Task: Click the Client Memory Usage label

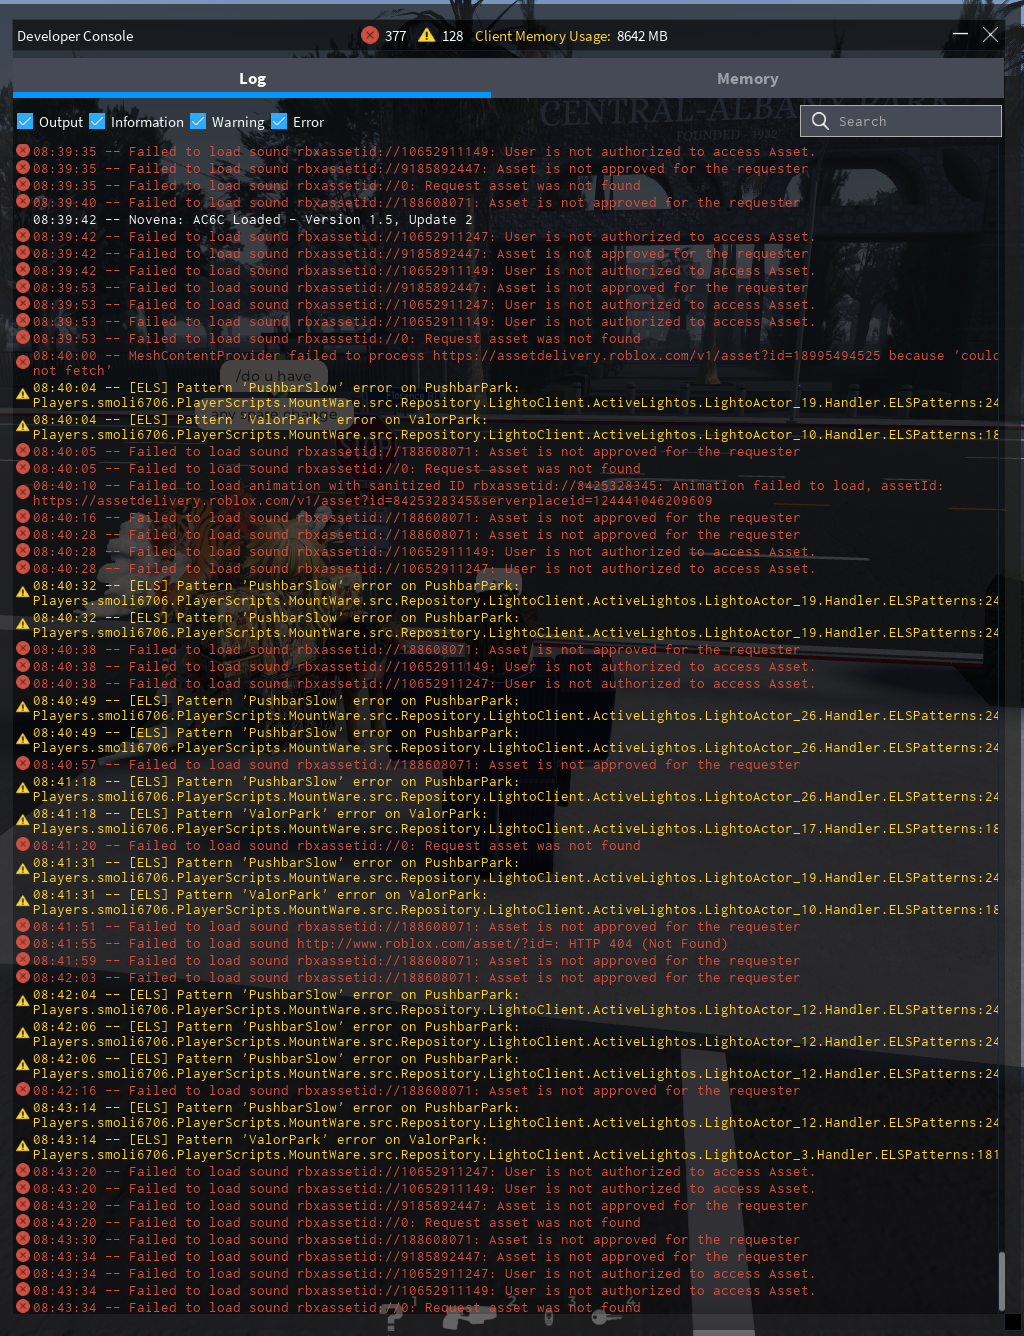Action: (542, 36)
